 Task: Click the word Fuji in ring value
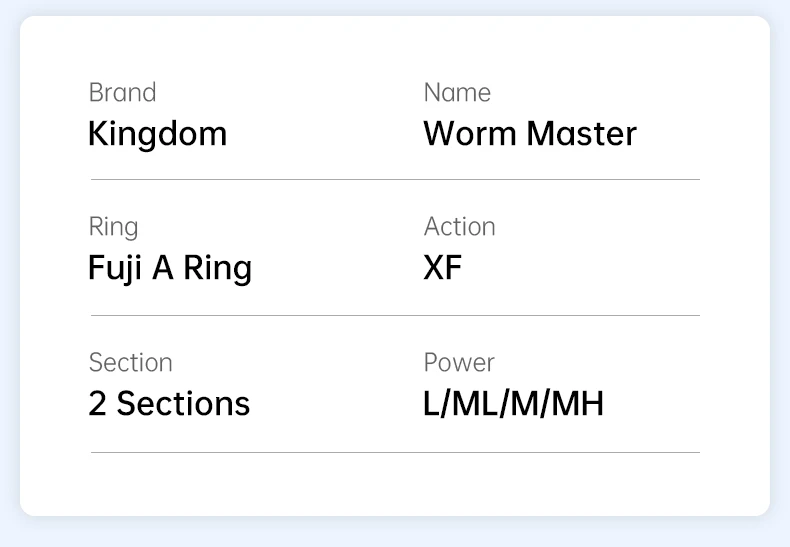tap(114, 269)
